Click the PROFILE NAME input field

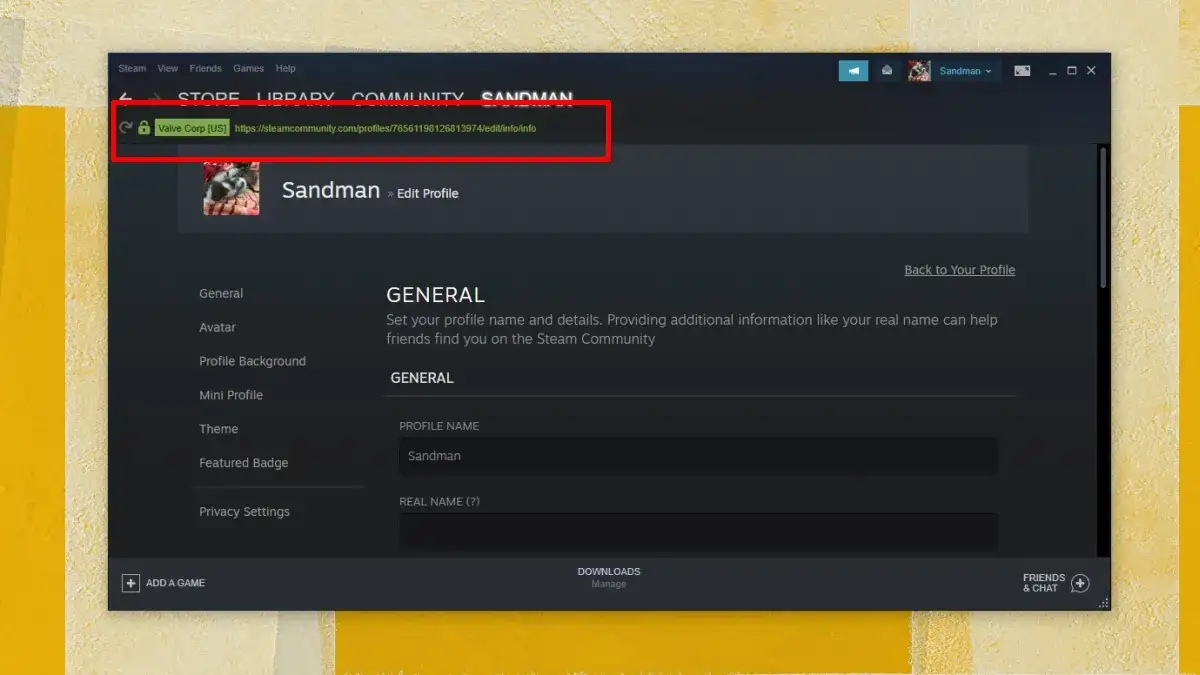[698, 456]
